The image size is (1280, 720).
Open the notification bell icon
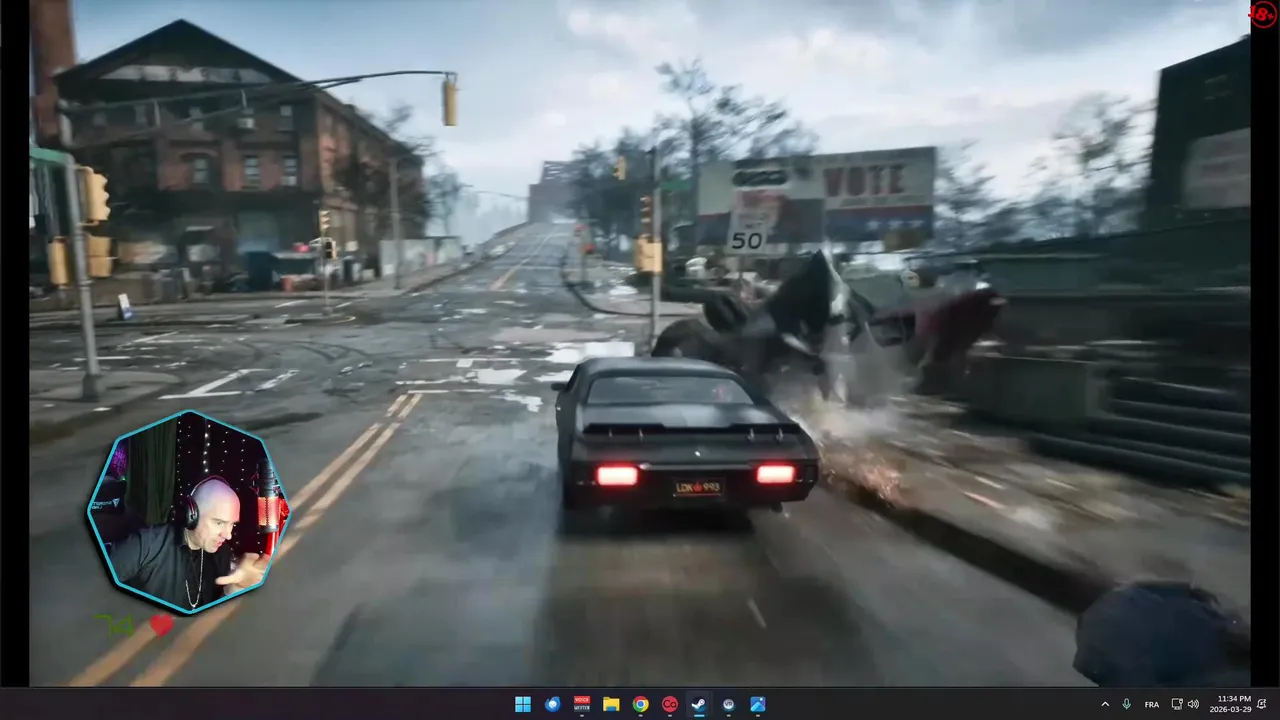[1262, 704]
